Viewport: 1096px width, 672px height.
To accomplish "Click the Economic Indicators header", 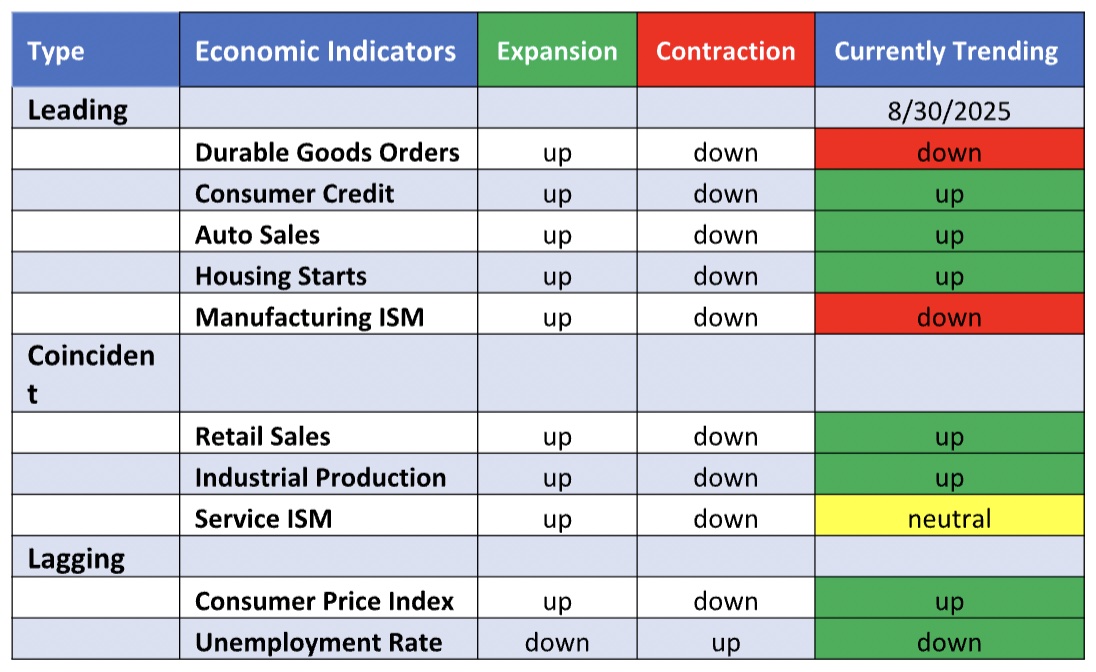I will [325, 51].
